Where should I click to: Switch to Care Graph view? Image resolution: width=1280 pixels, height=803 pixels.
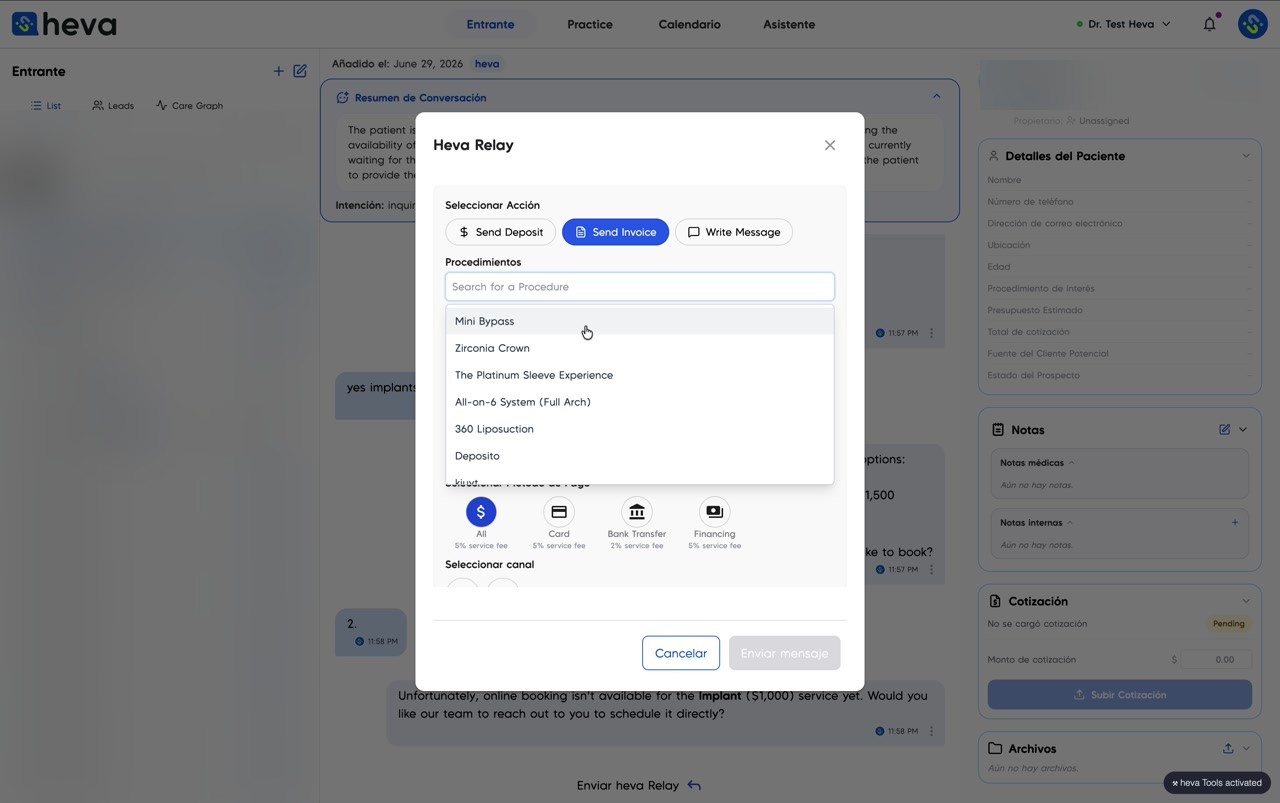[189, 105]
